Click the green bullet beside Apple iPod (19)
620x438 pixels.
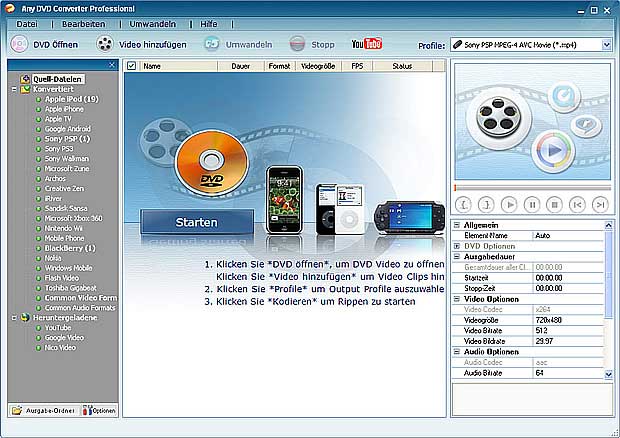[38, 99]
